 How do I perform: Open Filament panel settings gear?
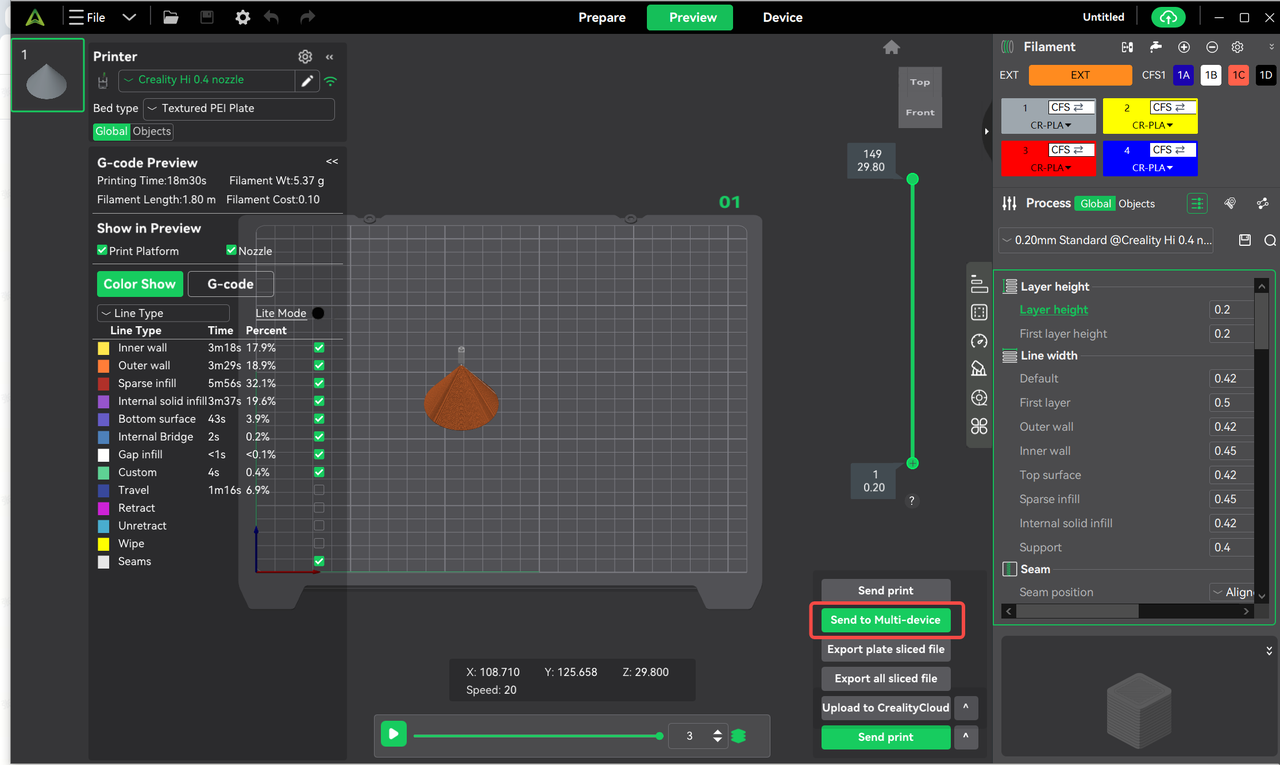point(1238,47)
